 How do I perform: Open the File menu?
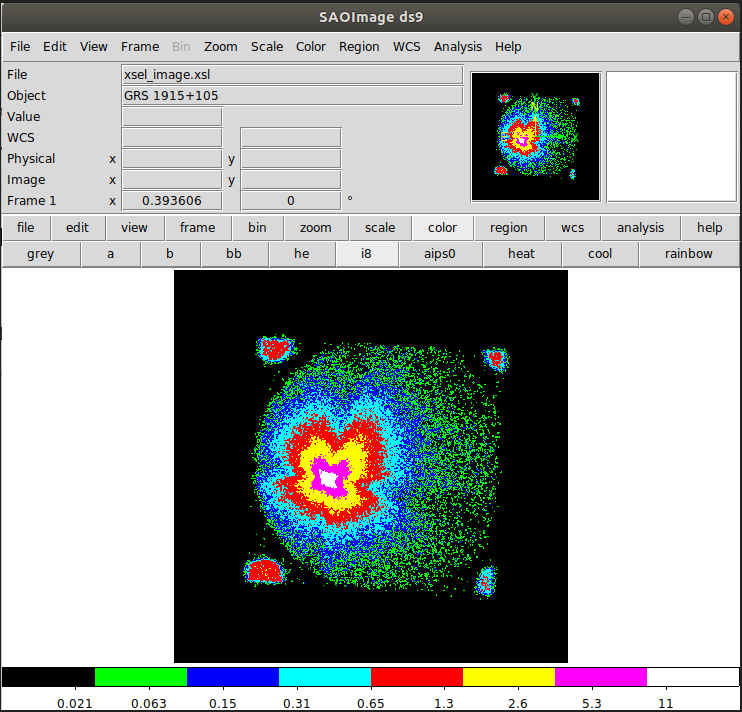pyautogui.click(x=20, y=46)
